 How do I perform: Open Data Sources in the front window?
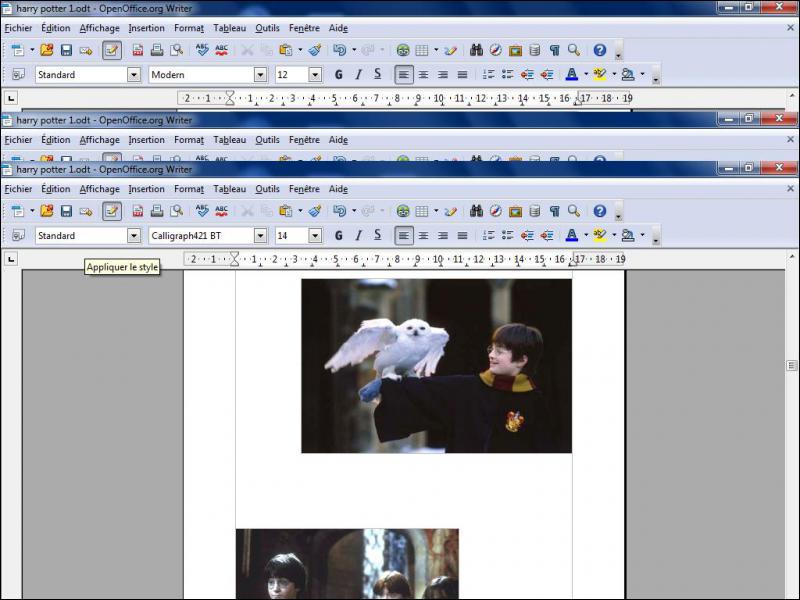[535, 211]
